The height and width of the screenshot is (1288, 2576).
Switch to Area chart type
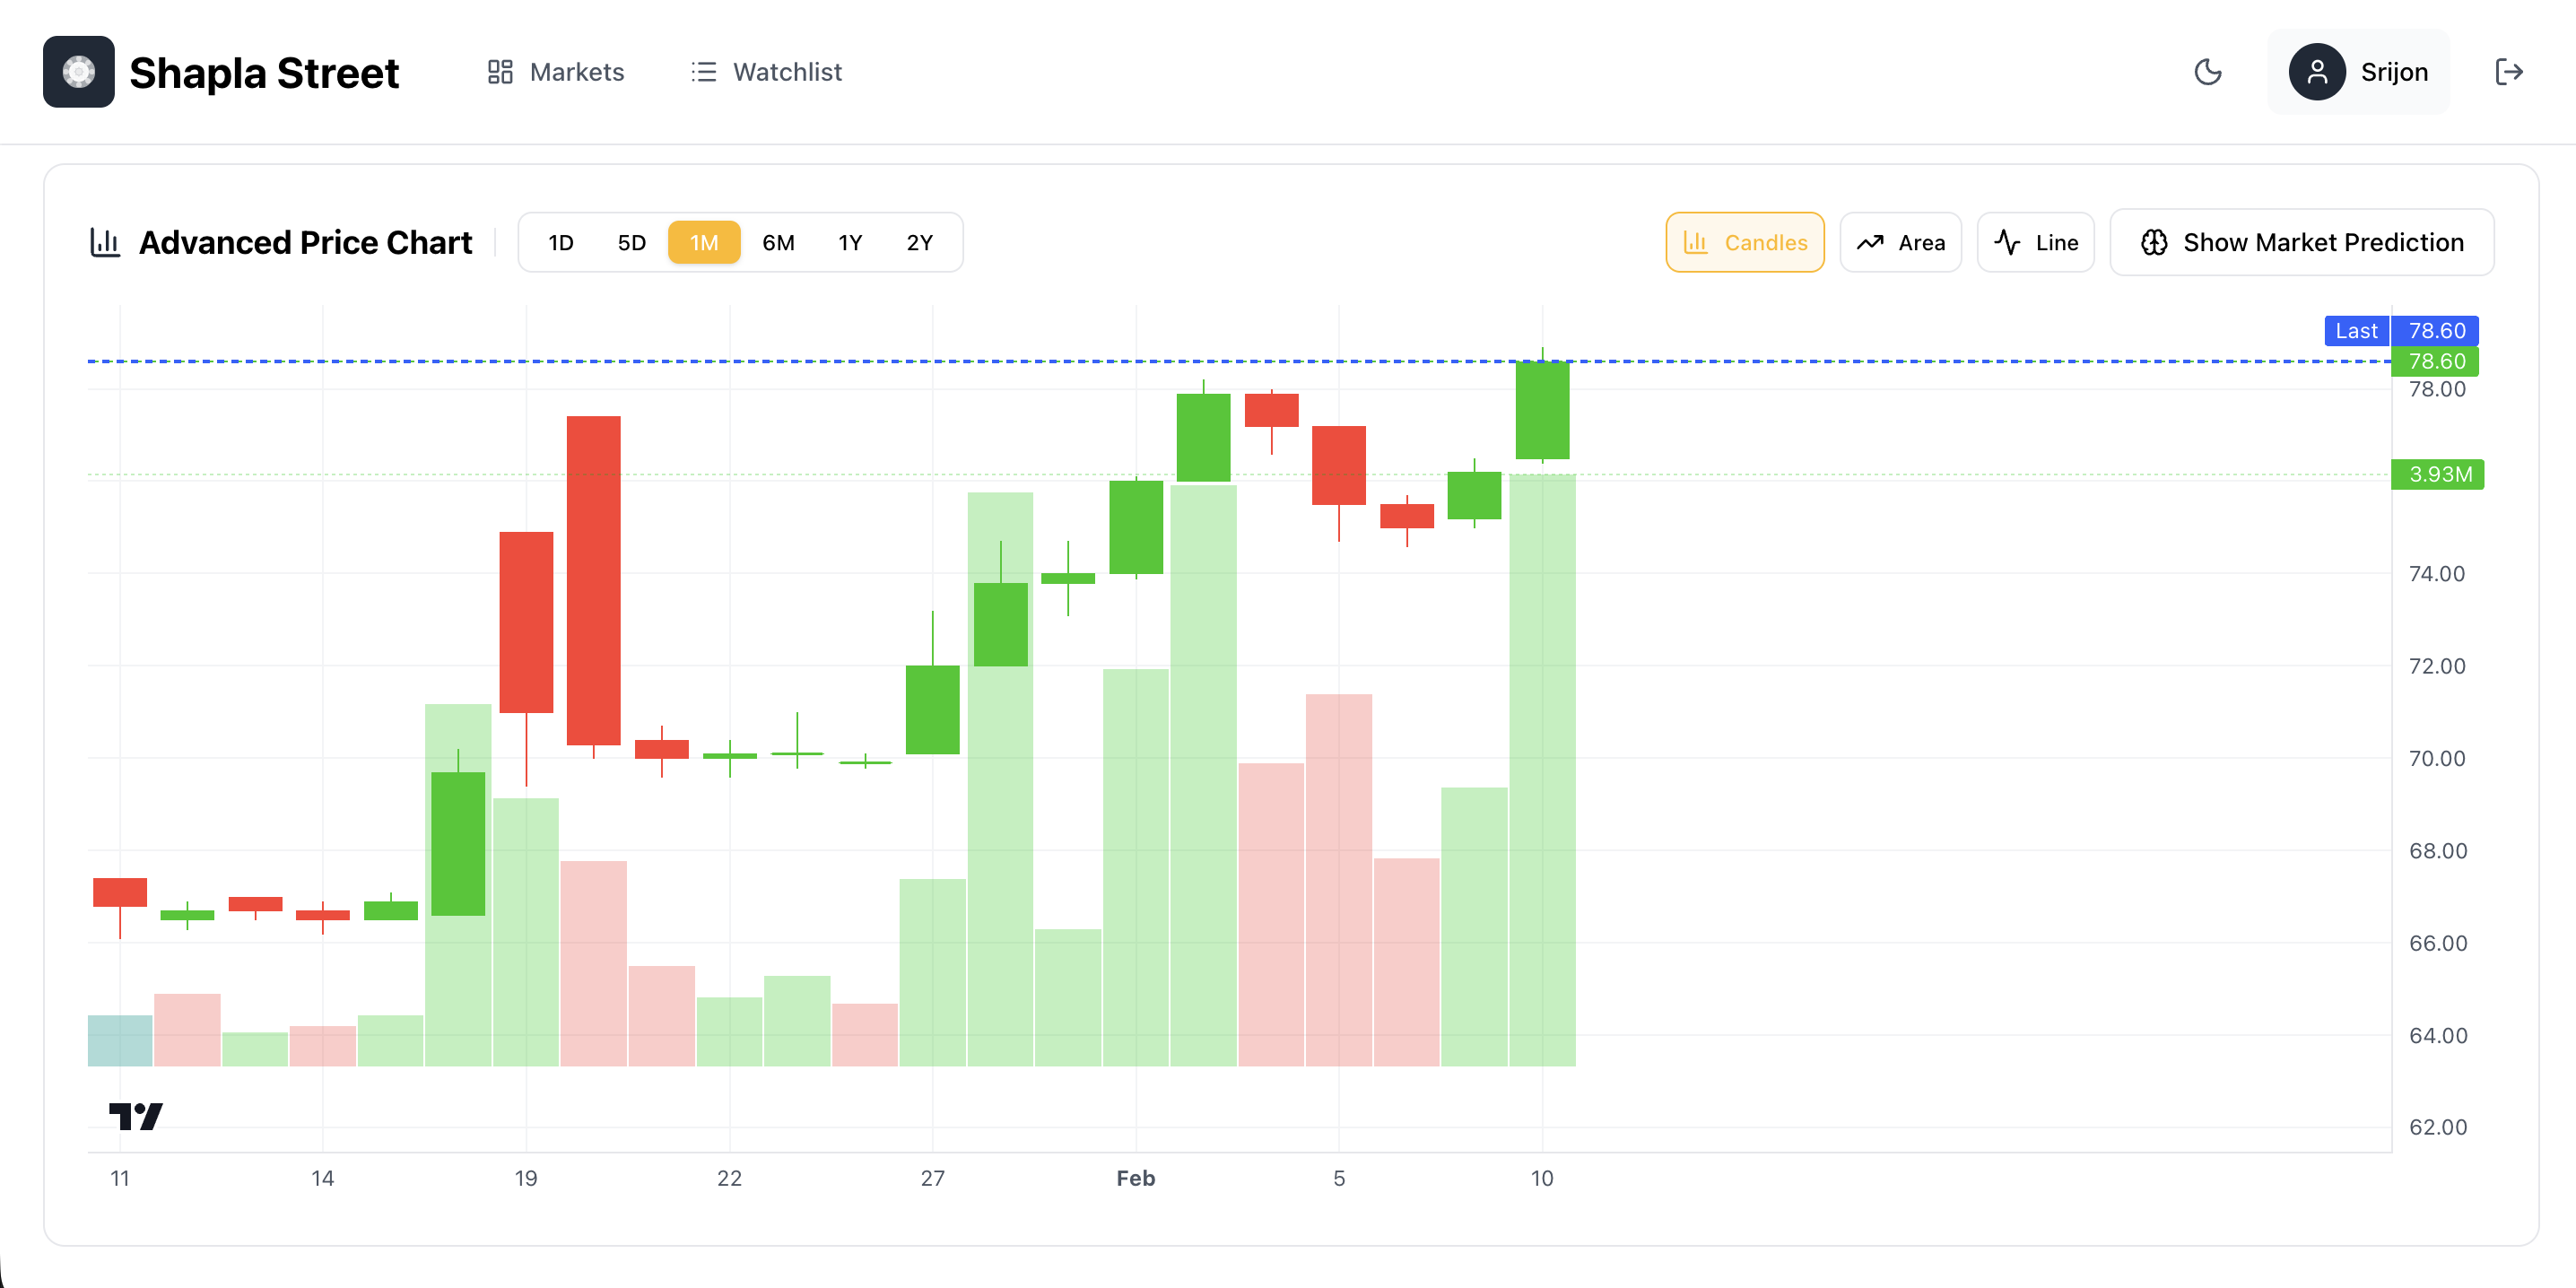pos(1900,243)
